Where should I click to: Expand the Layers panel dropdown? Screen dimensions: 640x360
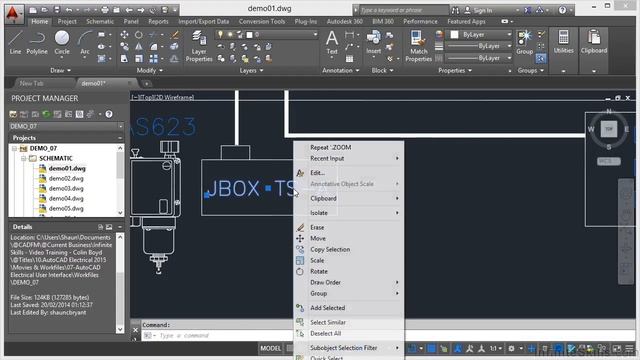[251, 70]
